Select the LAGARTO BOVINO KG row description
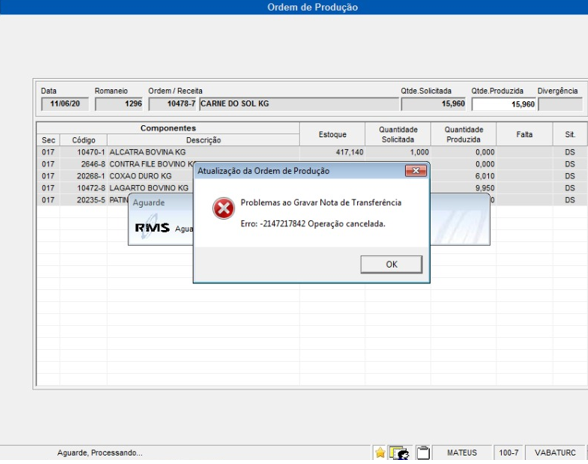This screenshot has width=588, height=464. 149,188
